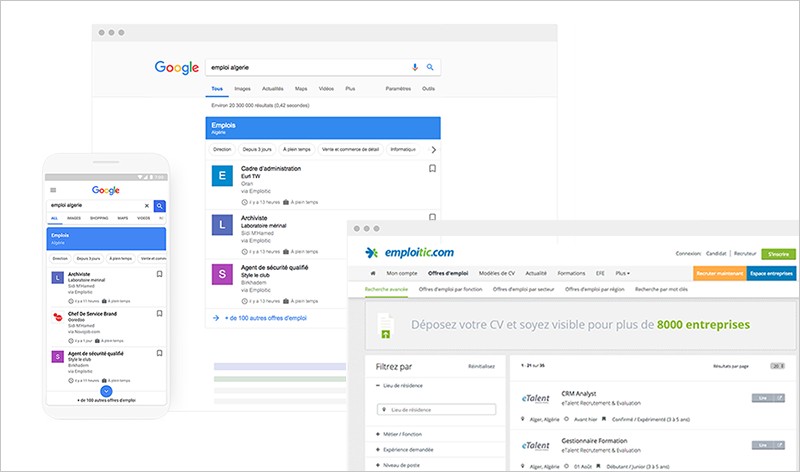Click the 'Lieu de résidence' input field

click(x=436, y=410)
